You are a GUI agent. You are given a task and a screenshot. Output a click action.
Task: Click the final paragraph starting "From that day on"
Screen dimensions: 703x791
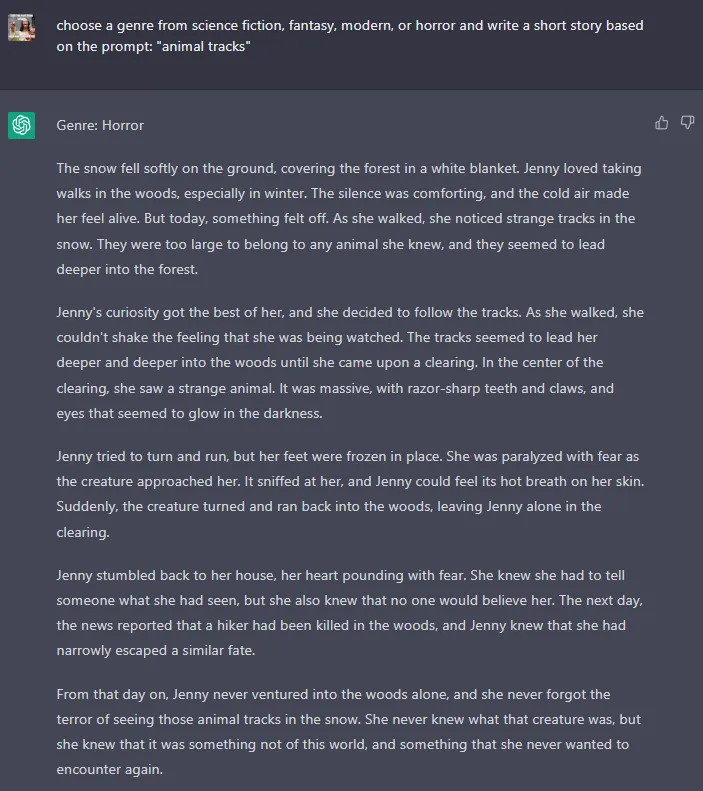[x=348, y=732]
